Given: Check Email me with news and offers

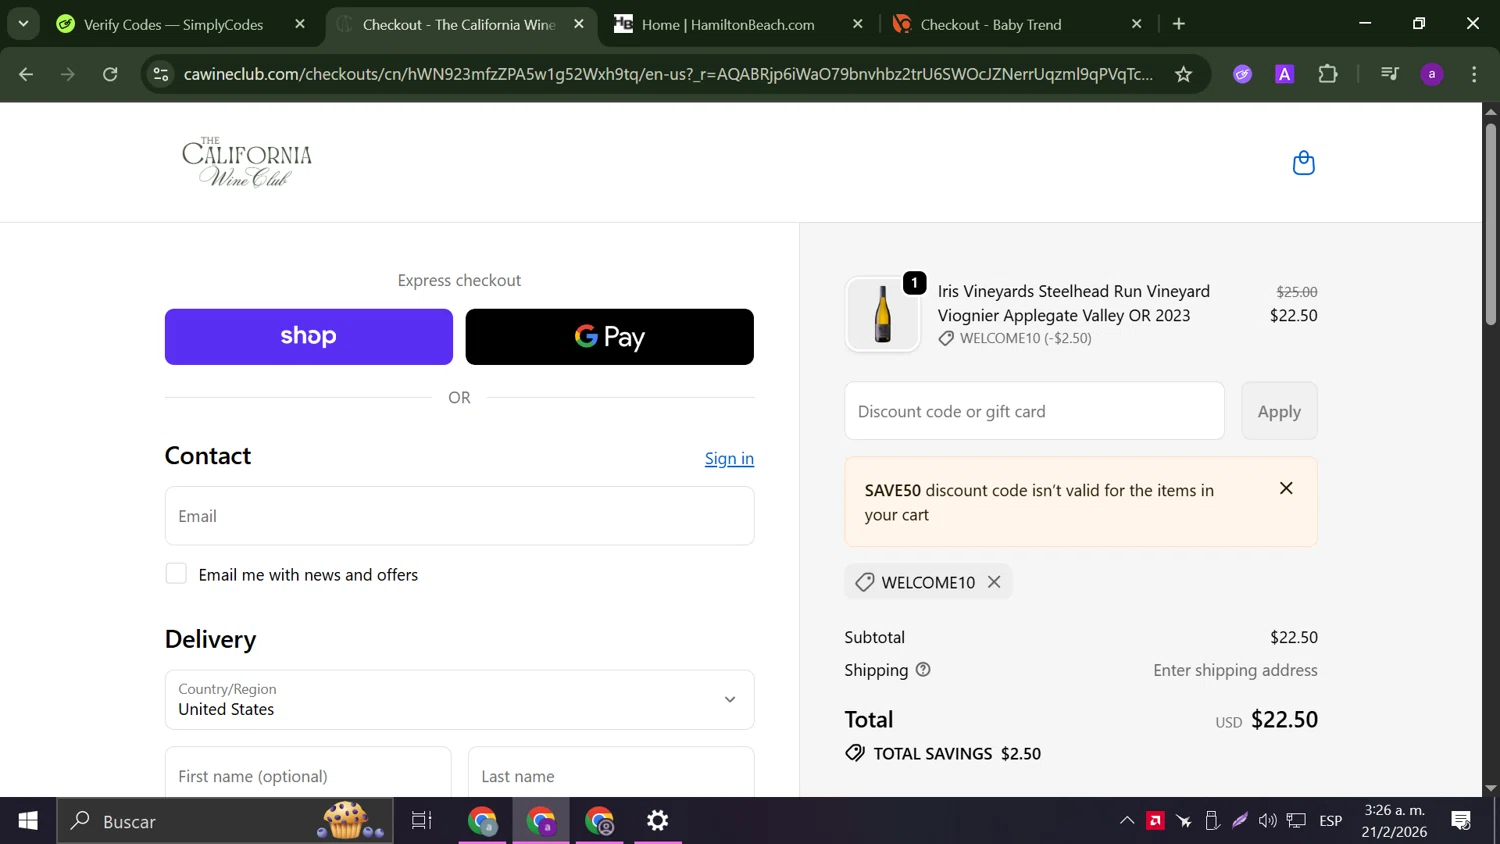Looking at the screenshot, I should [x=176, y=574].
